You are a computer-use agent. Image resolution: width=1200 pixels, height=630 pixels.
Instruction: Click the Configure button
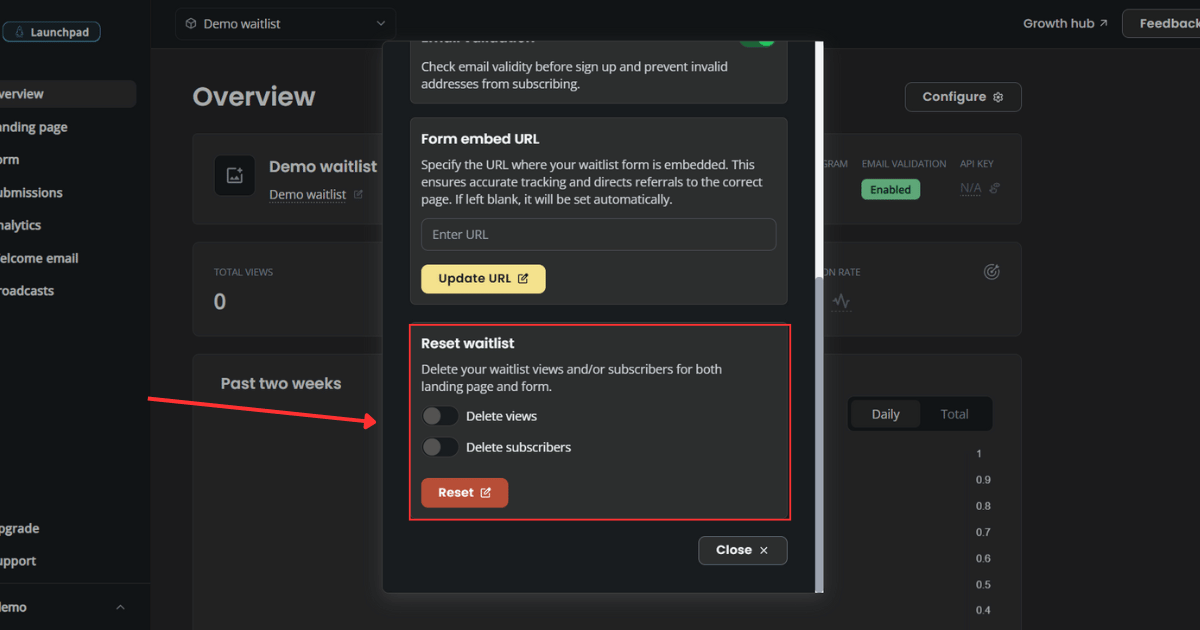point(963,97)
